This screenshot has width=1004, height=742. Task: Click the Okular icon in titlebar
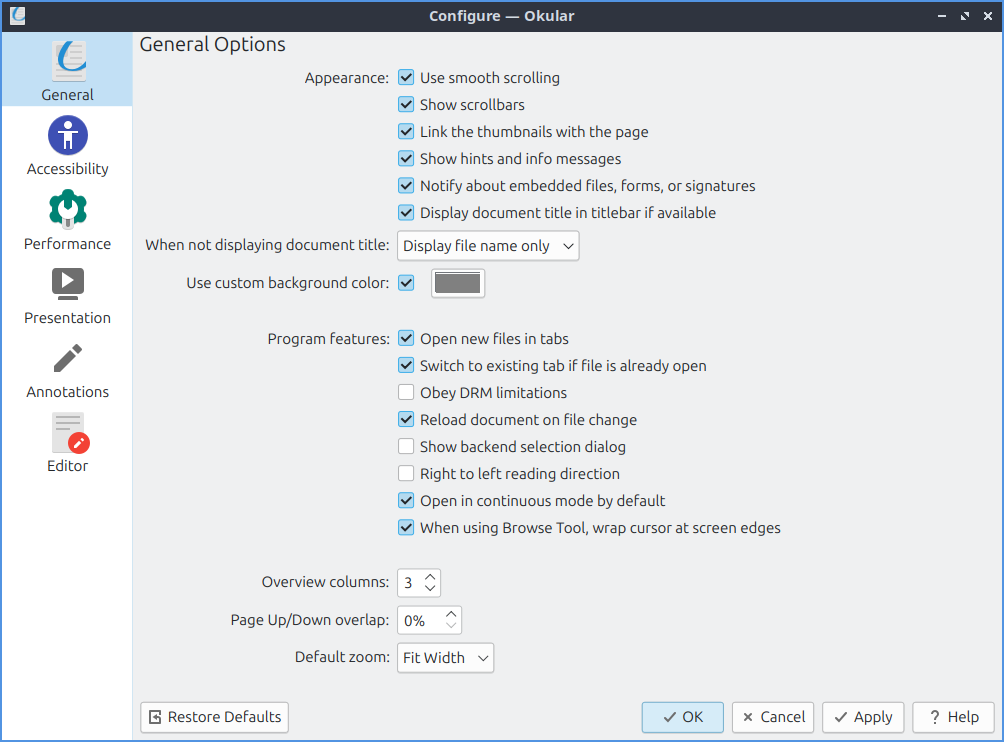point(17,16)
